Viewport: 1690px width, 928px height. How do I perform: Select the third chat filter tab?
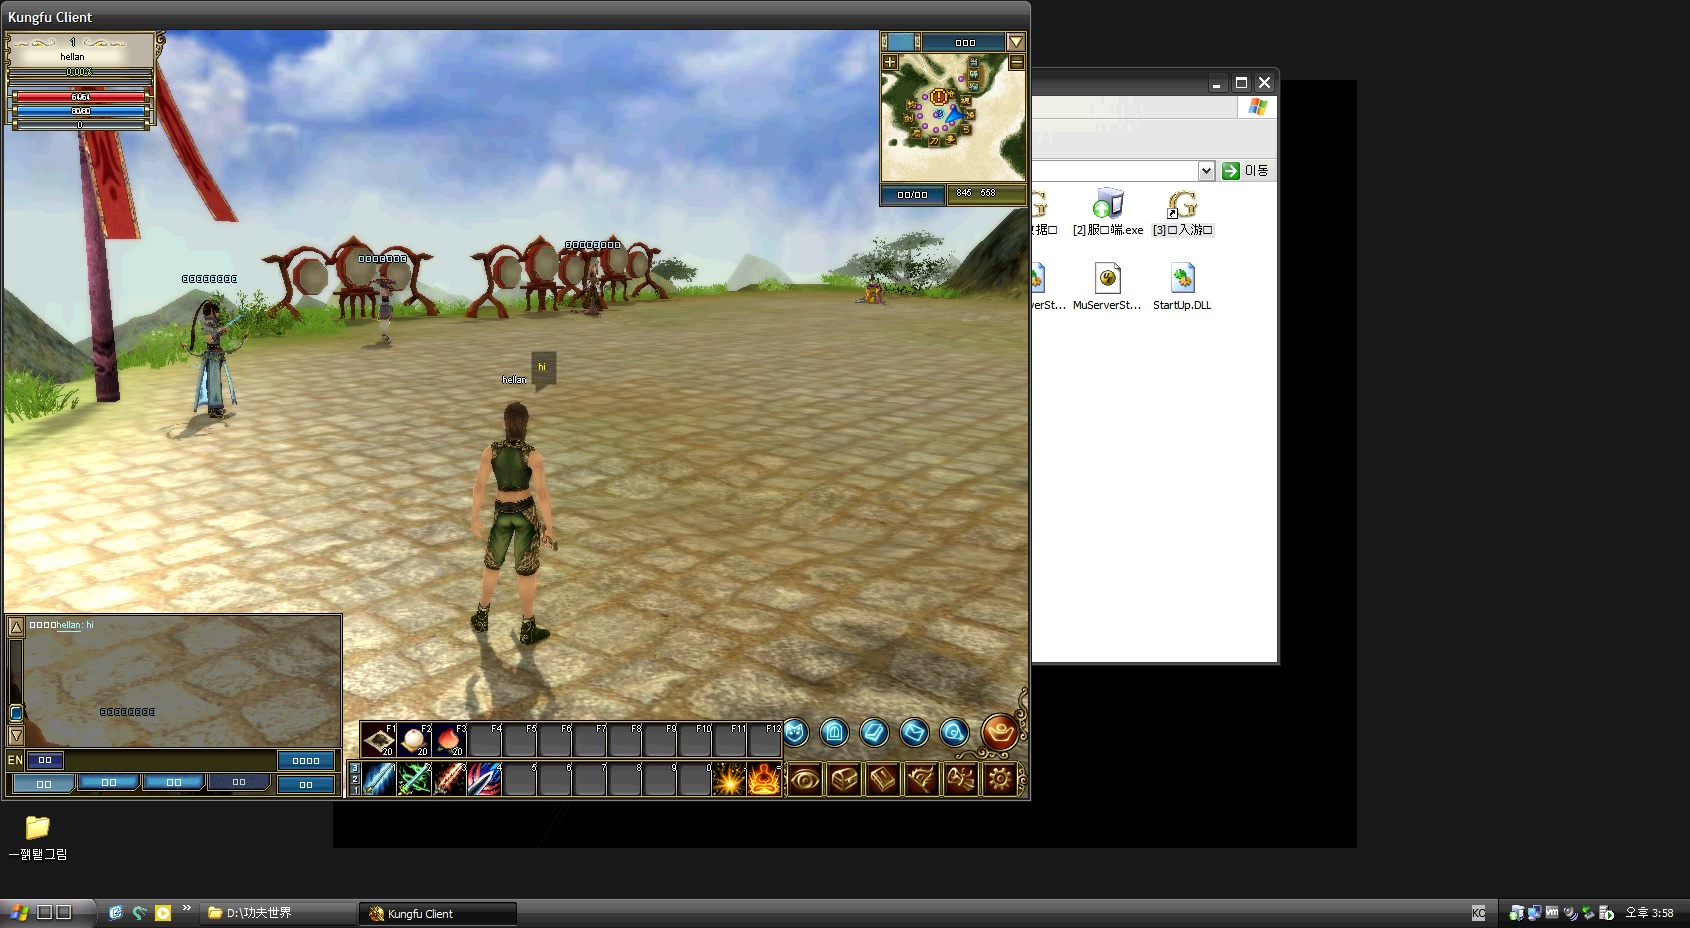tap(173, 783)
